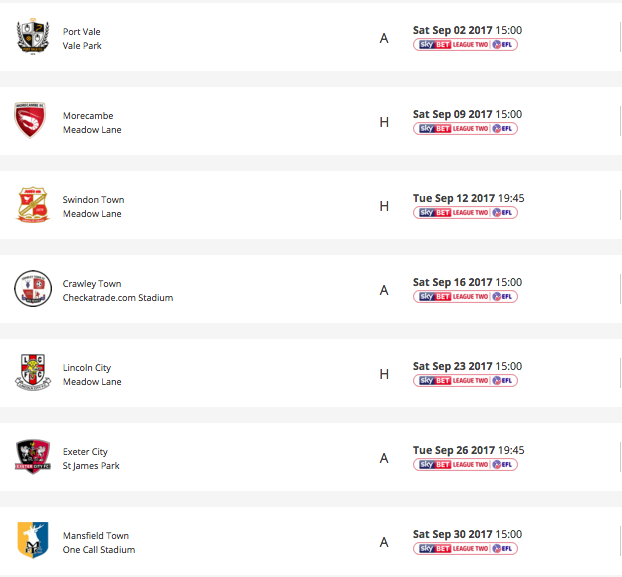Click the Lincoln City team name
The height and width of the screenshot is (577, 622).
[87, 368]
